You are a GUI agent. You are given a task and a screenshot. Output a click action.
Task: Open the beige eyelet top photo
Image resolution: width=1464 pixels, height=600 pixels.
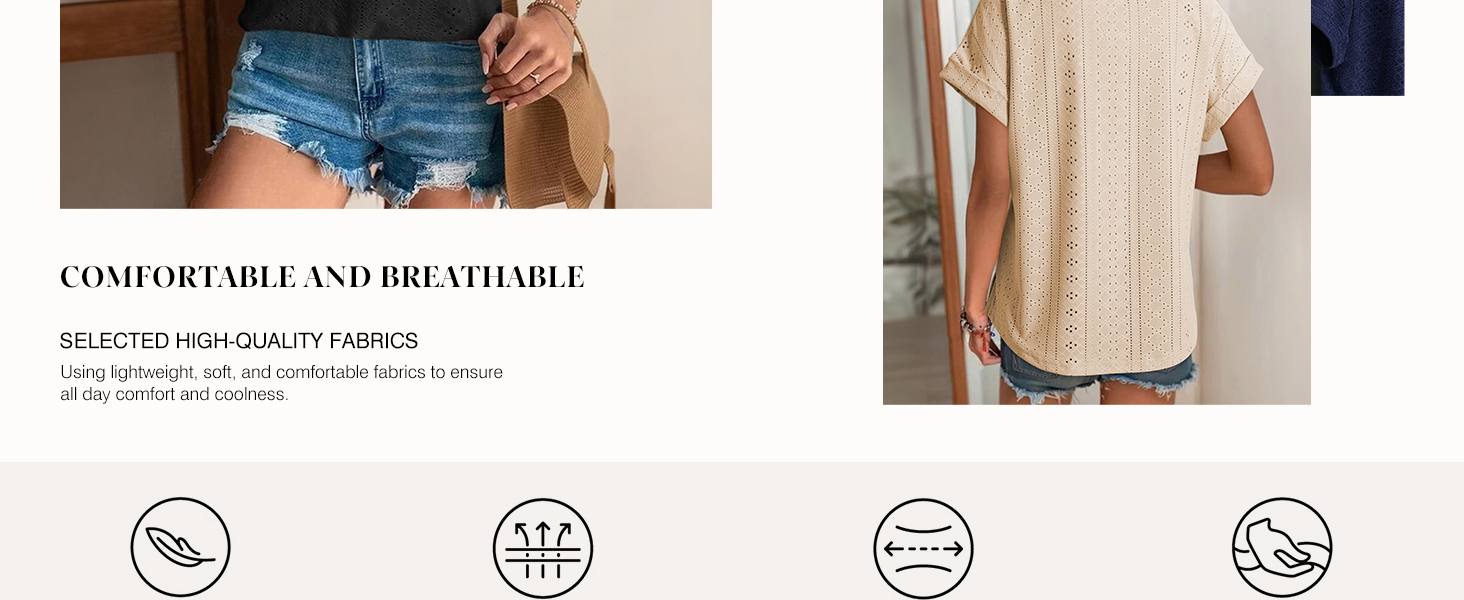(1097, 202)
